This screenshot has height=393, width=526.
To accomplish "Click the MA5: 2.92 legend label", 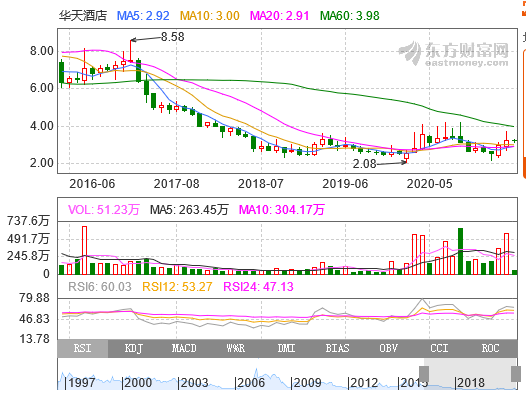I will [x=143, y=16].
